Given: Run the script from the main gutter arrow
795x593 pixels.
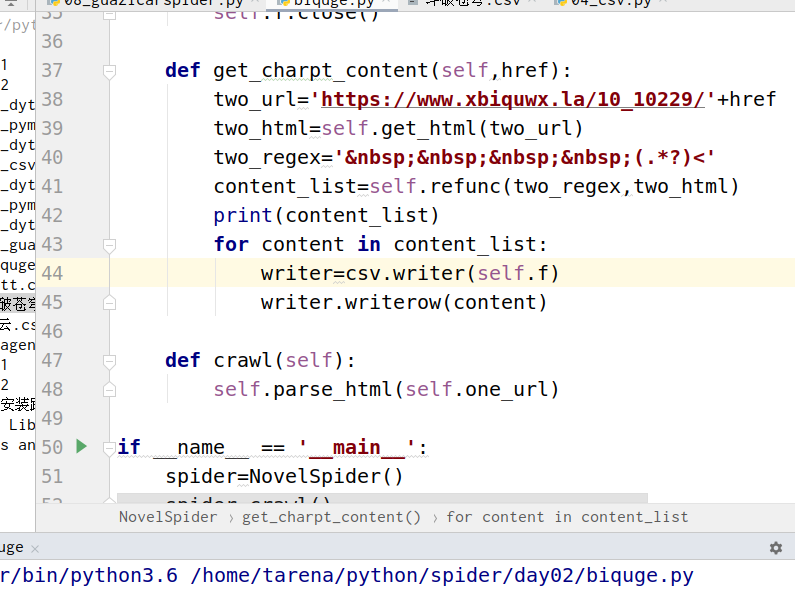Looking at the screenshot, I should click(x=82, y=447).
